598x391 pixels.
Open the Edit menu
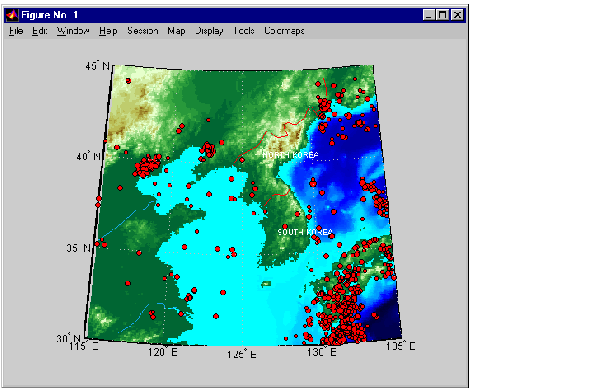[x=40, y=31]
